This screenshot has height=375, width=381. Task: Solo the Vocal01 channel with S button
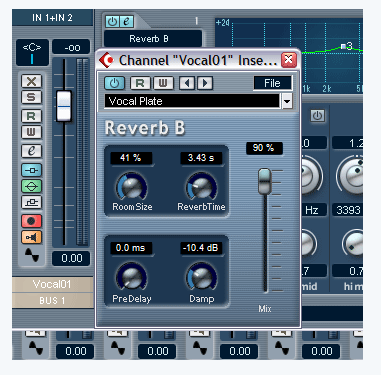point(31,97)
